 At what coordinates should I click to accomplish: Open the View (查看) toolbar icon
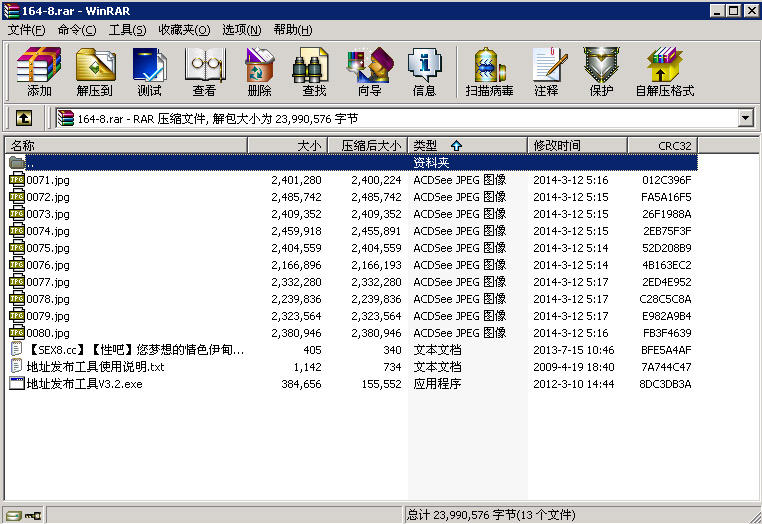[x=204, y=71]
